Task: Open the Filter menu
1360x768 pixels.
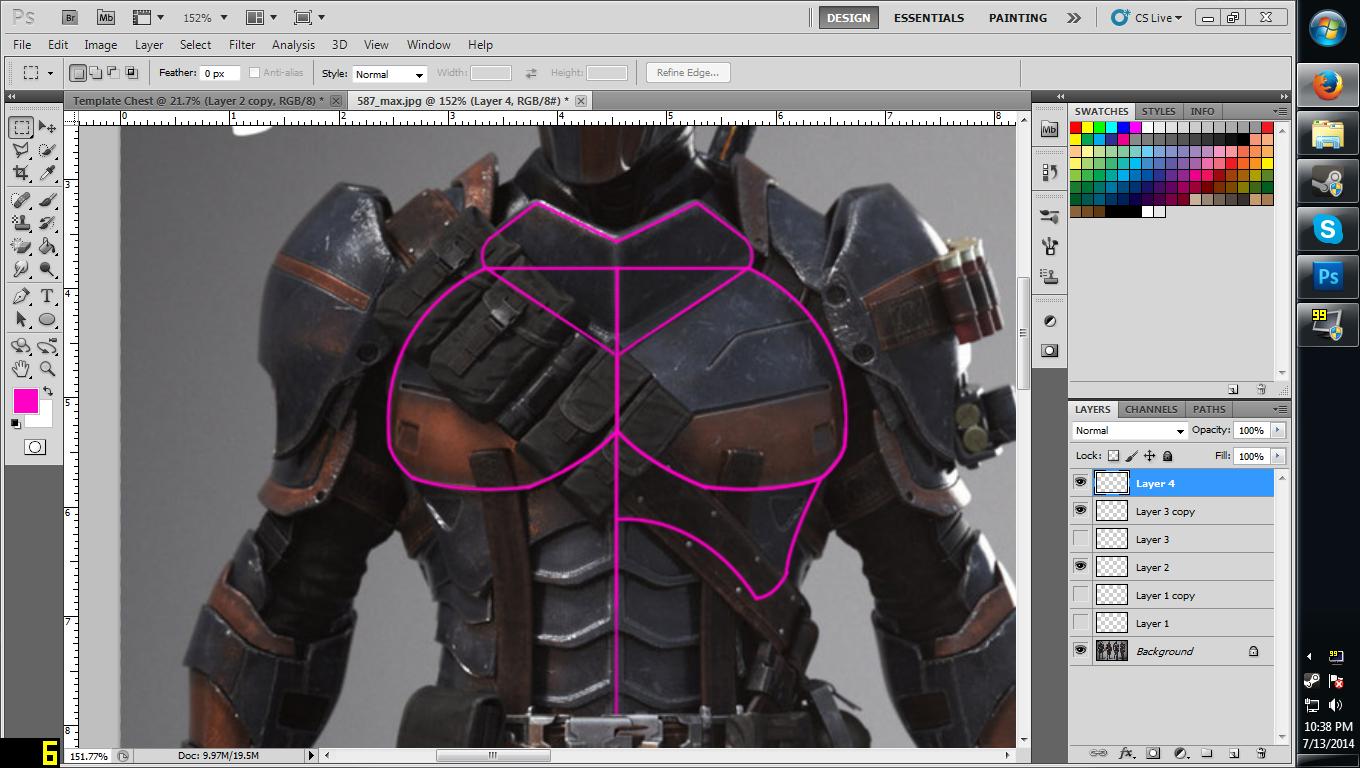Action: [242, 45]
